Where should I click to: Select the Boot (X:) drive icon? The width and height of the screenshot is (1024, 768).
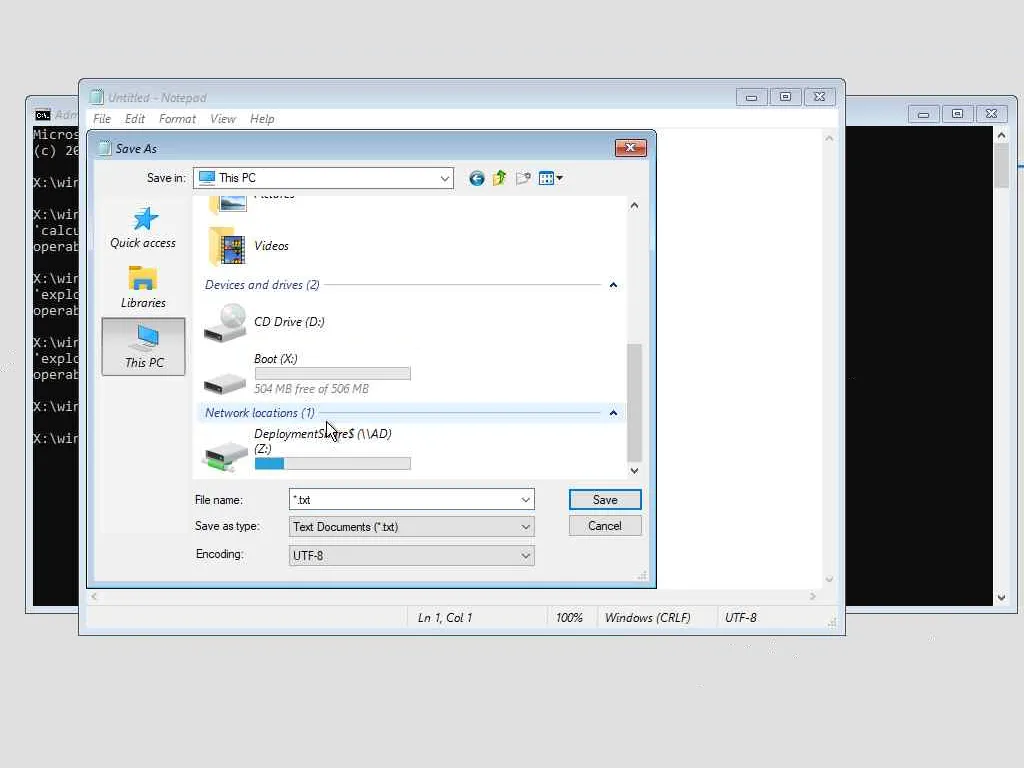click(225, 383)
